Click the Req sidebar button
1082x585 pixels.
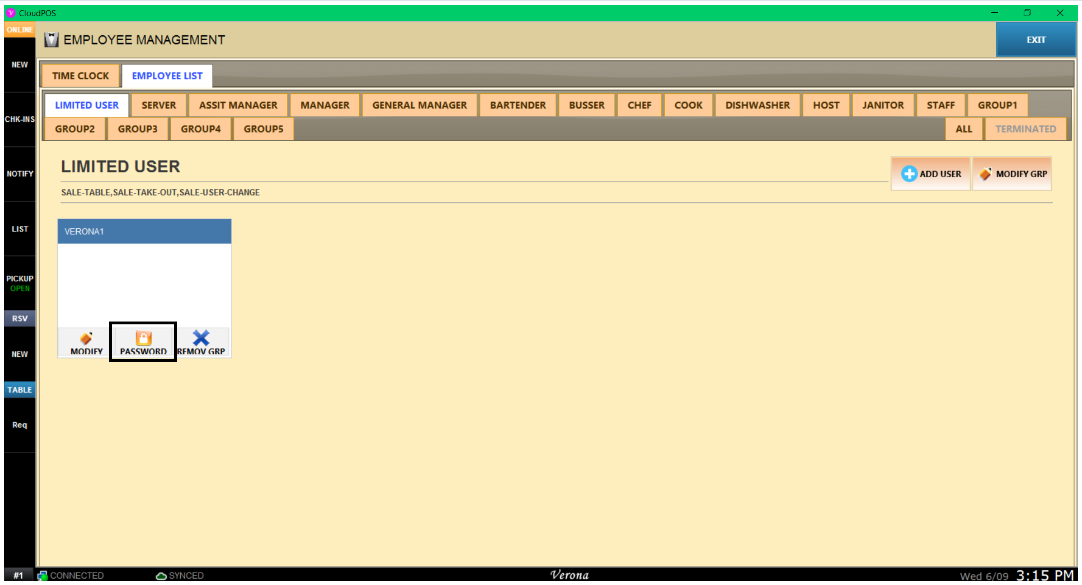coord(19,426)
